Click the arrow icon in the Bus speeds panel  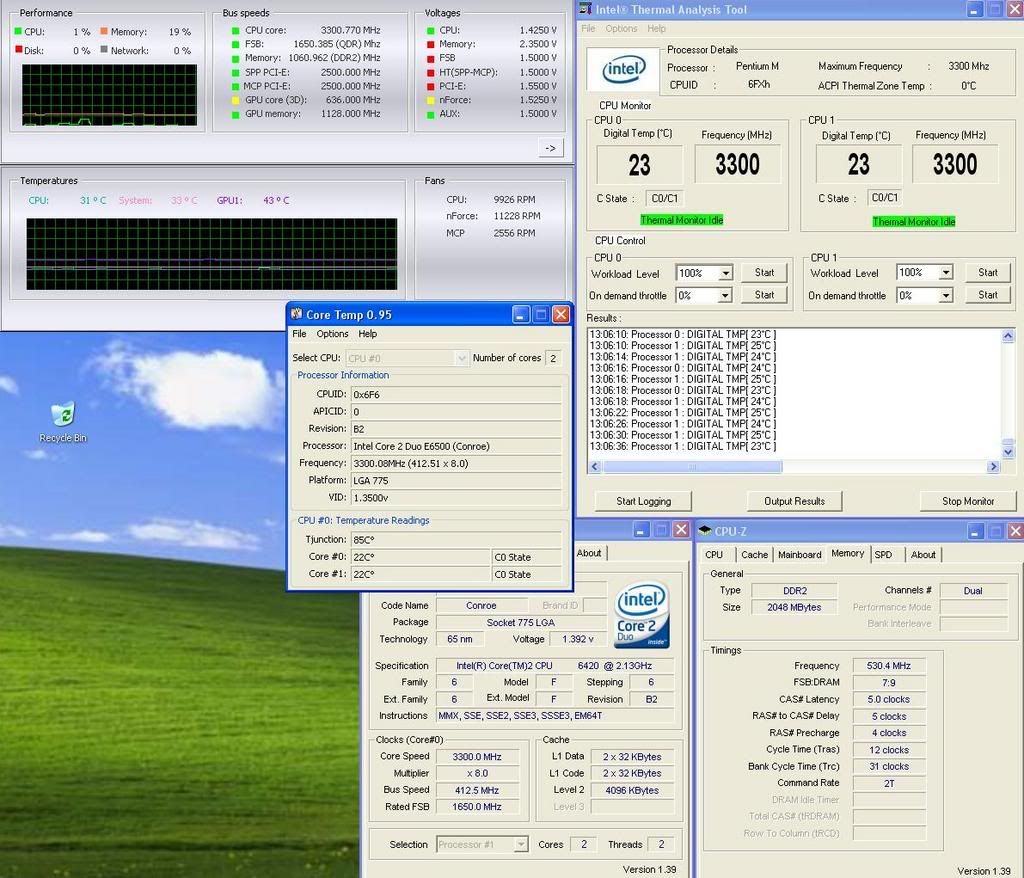(x=549, y=147)
